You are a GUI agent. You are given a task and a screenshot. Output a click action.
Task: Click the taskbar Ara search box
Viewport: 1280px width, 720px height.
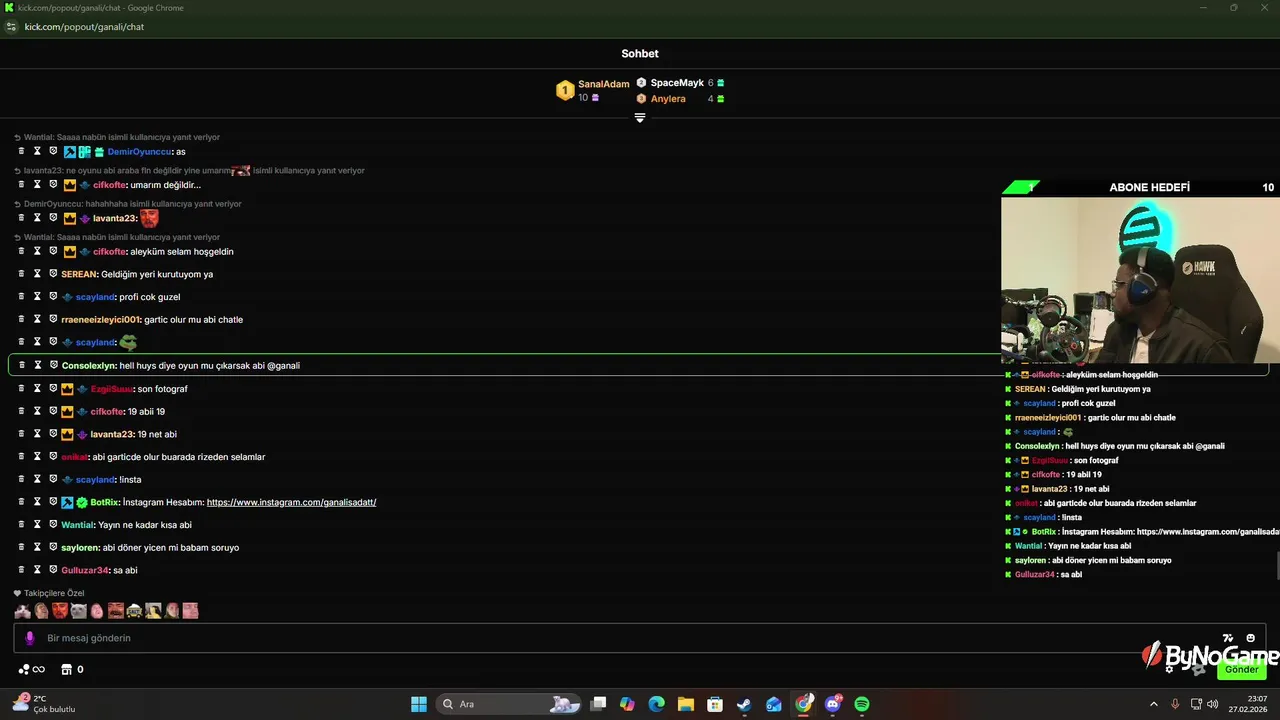point(510,704)
